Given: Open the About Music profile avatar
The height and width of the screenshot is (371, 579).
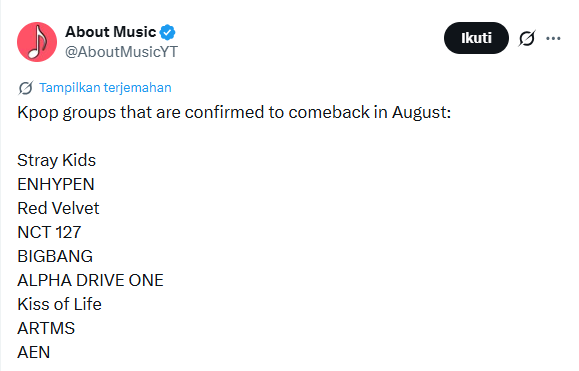Looking at the screenshot, I should pos(37,42).
